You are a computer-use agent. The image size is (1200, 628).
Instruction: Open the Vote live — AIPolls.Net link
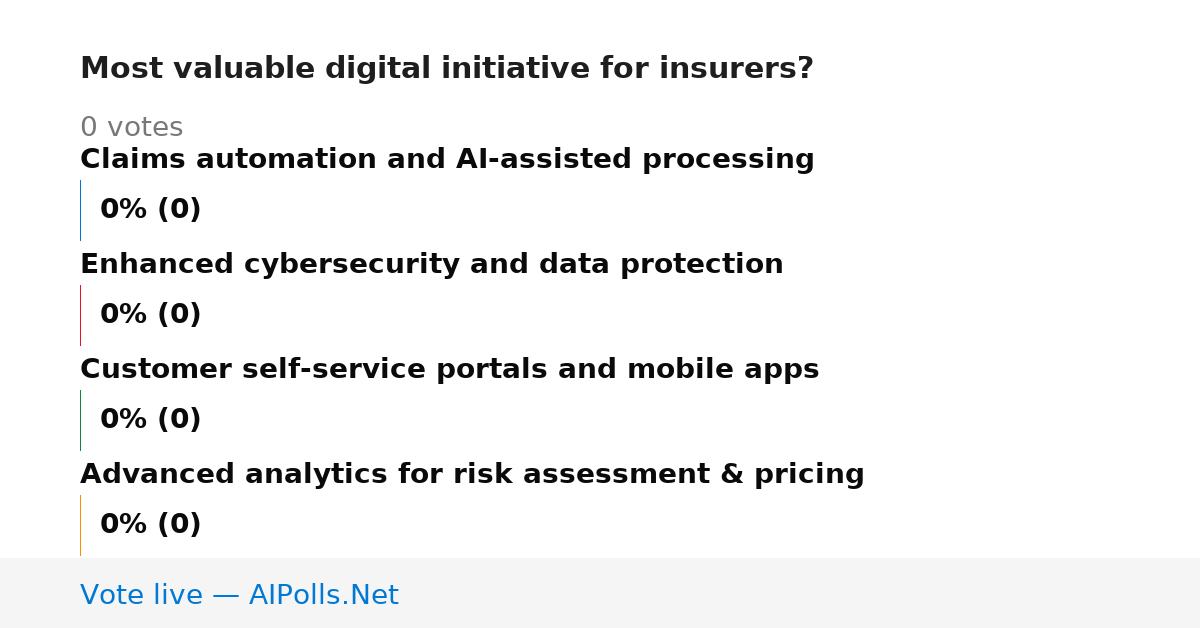(239, 596)
